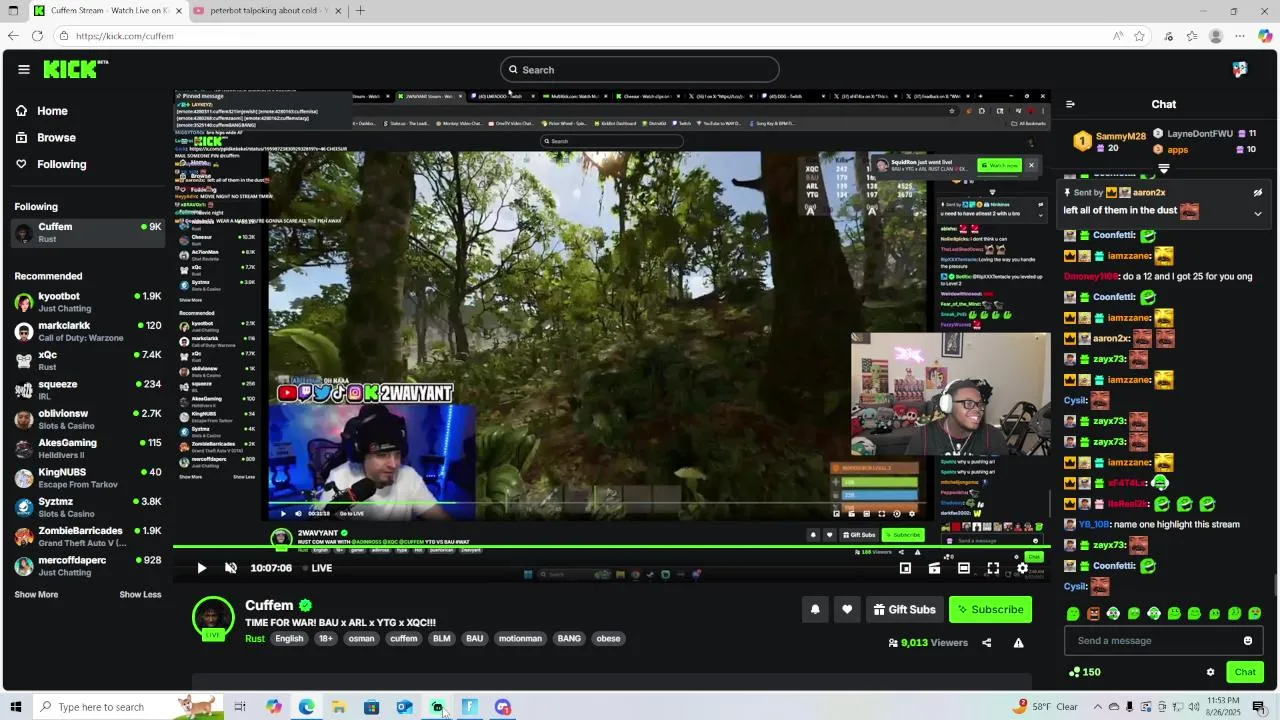Play the stream with the play button
1280x720 pixels.
[x=201, y=568]
